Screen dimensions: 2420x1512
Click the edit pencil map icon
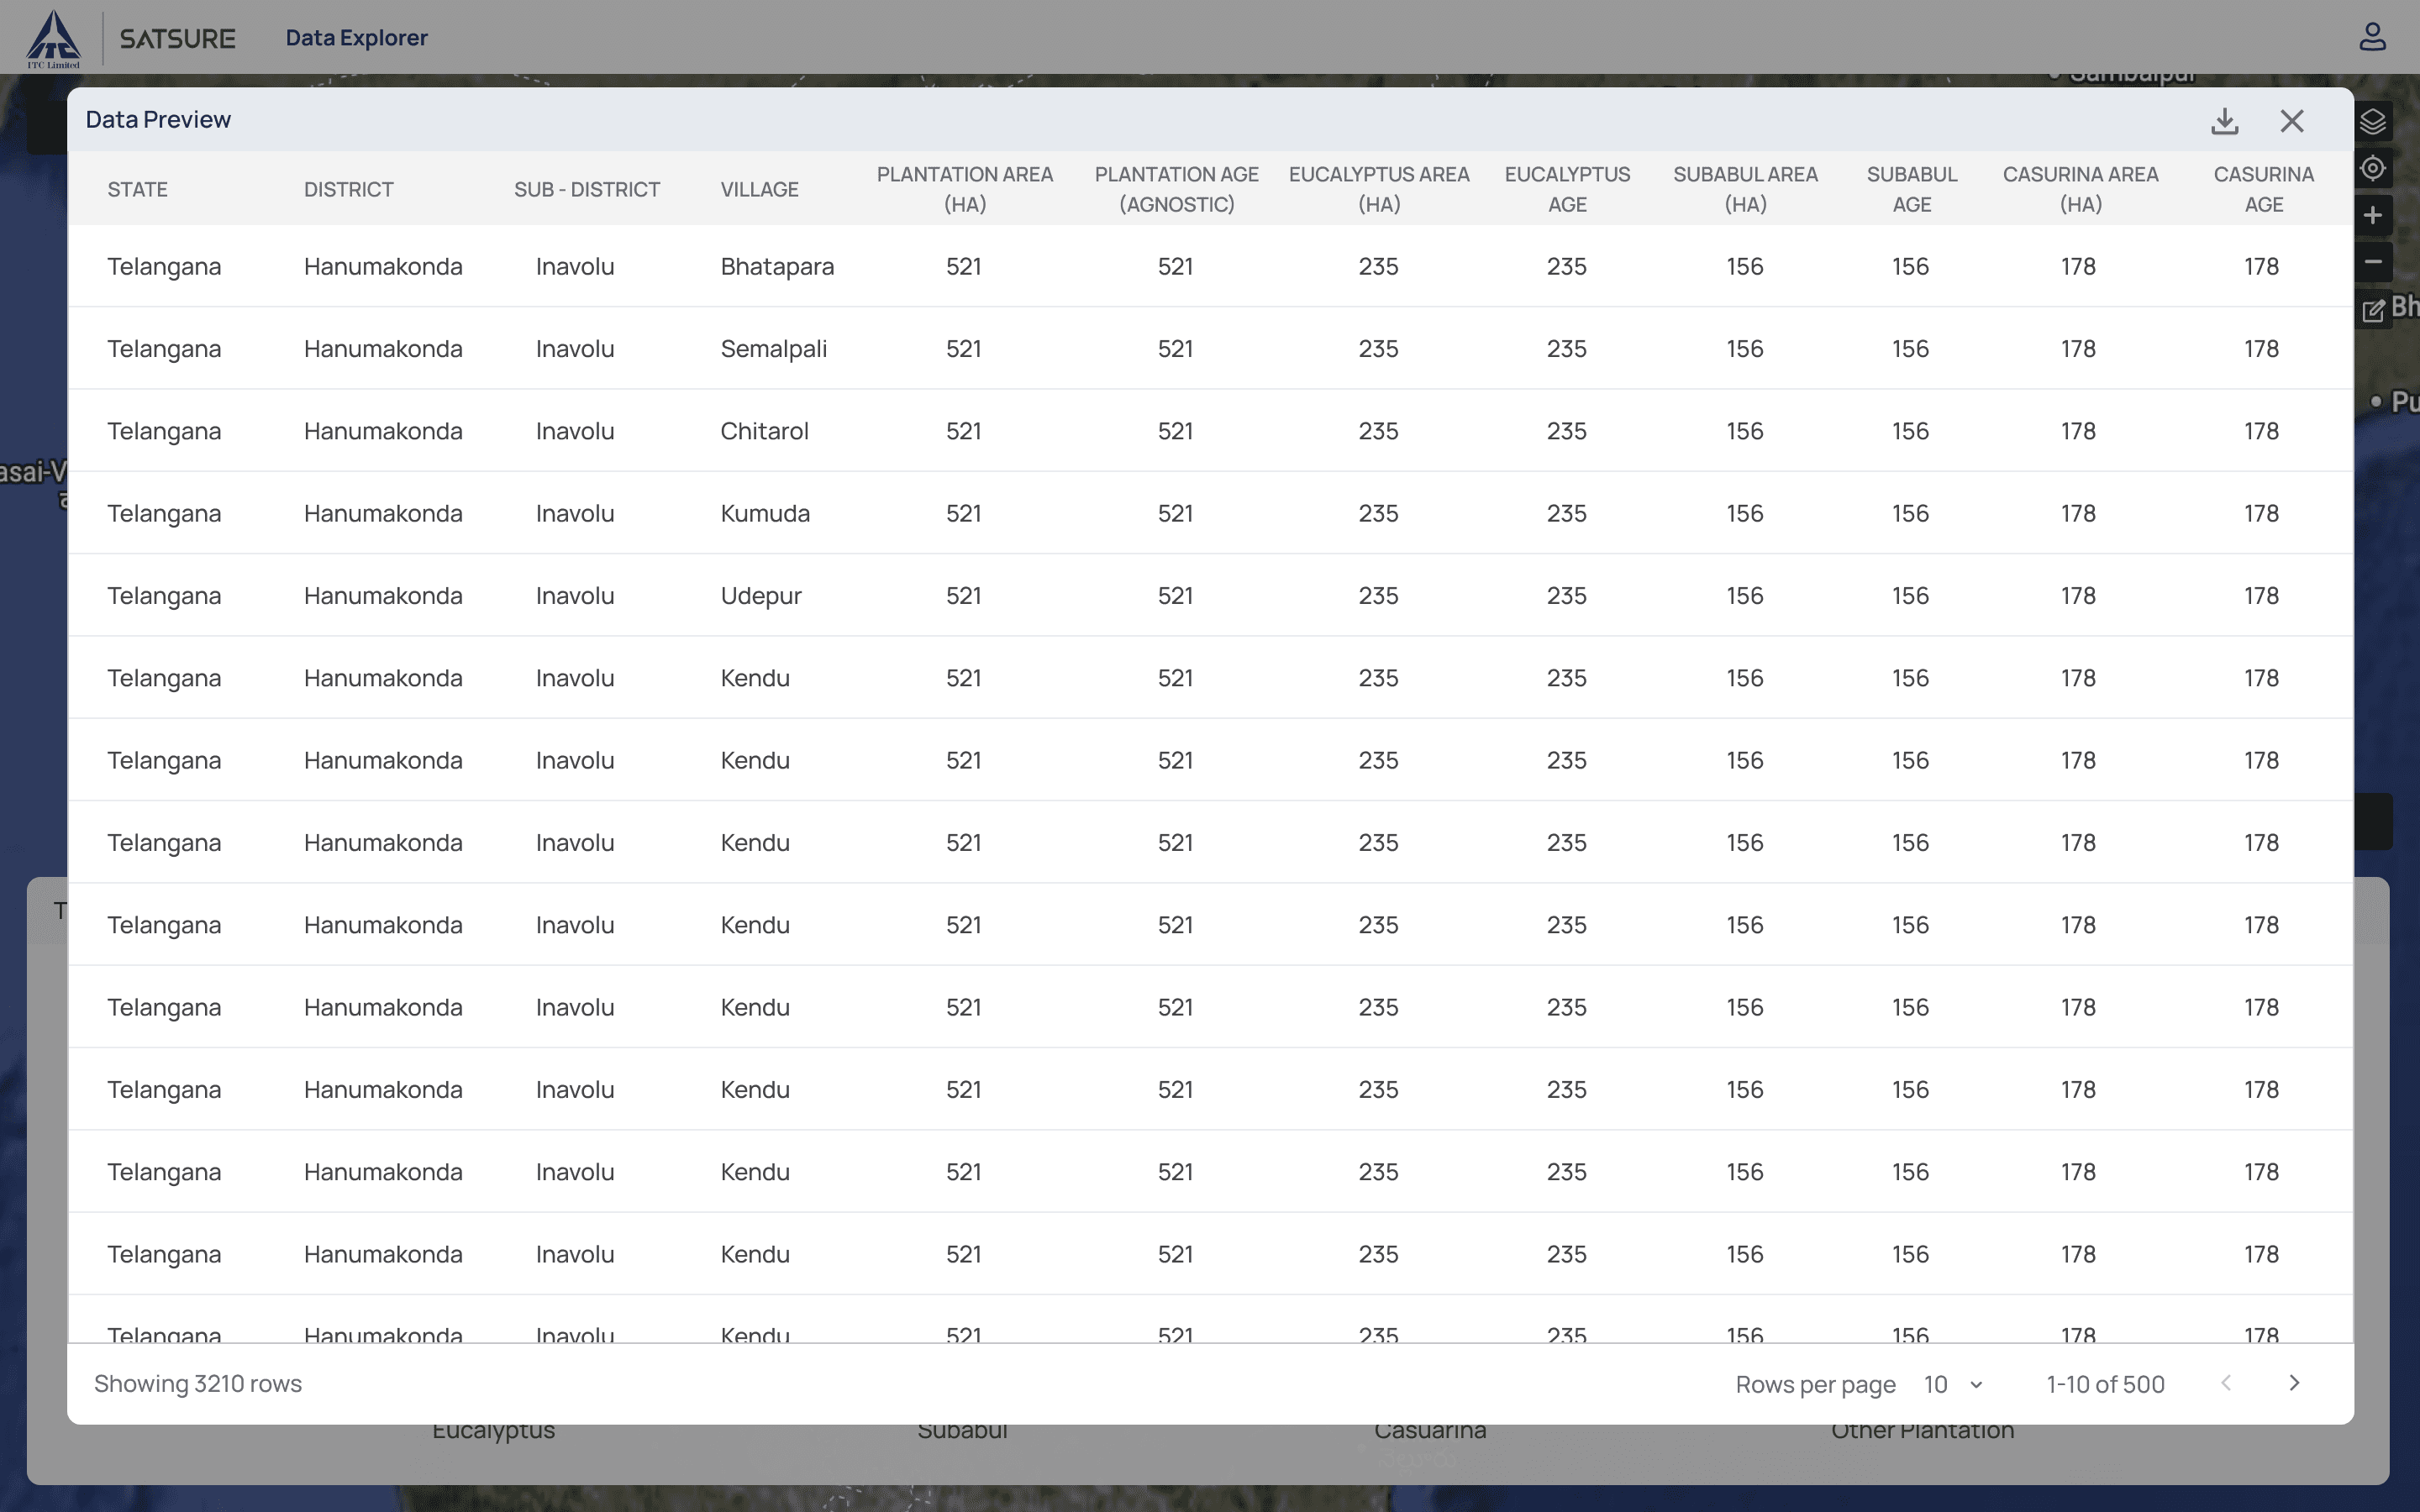click(x=2373, y=310)
